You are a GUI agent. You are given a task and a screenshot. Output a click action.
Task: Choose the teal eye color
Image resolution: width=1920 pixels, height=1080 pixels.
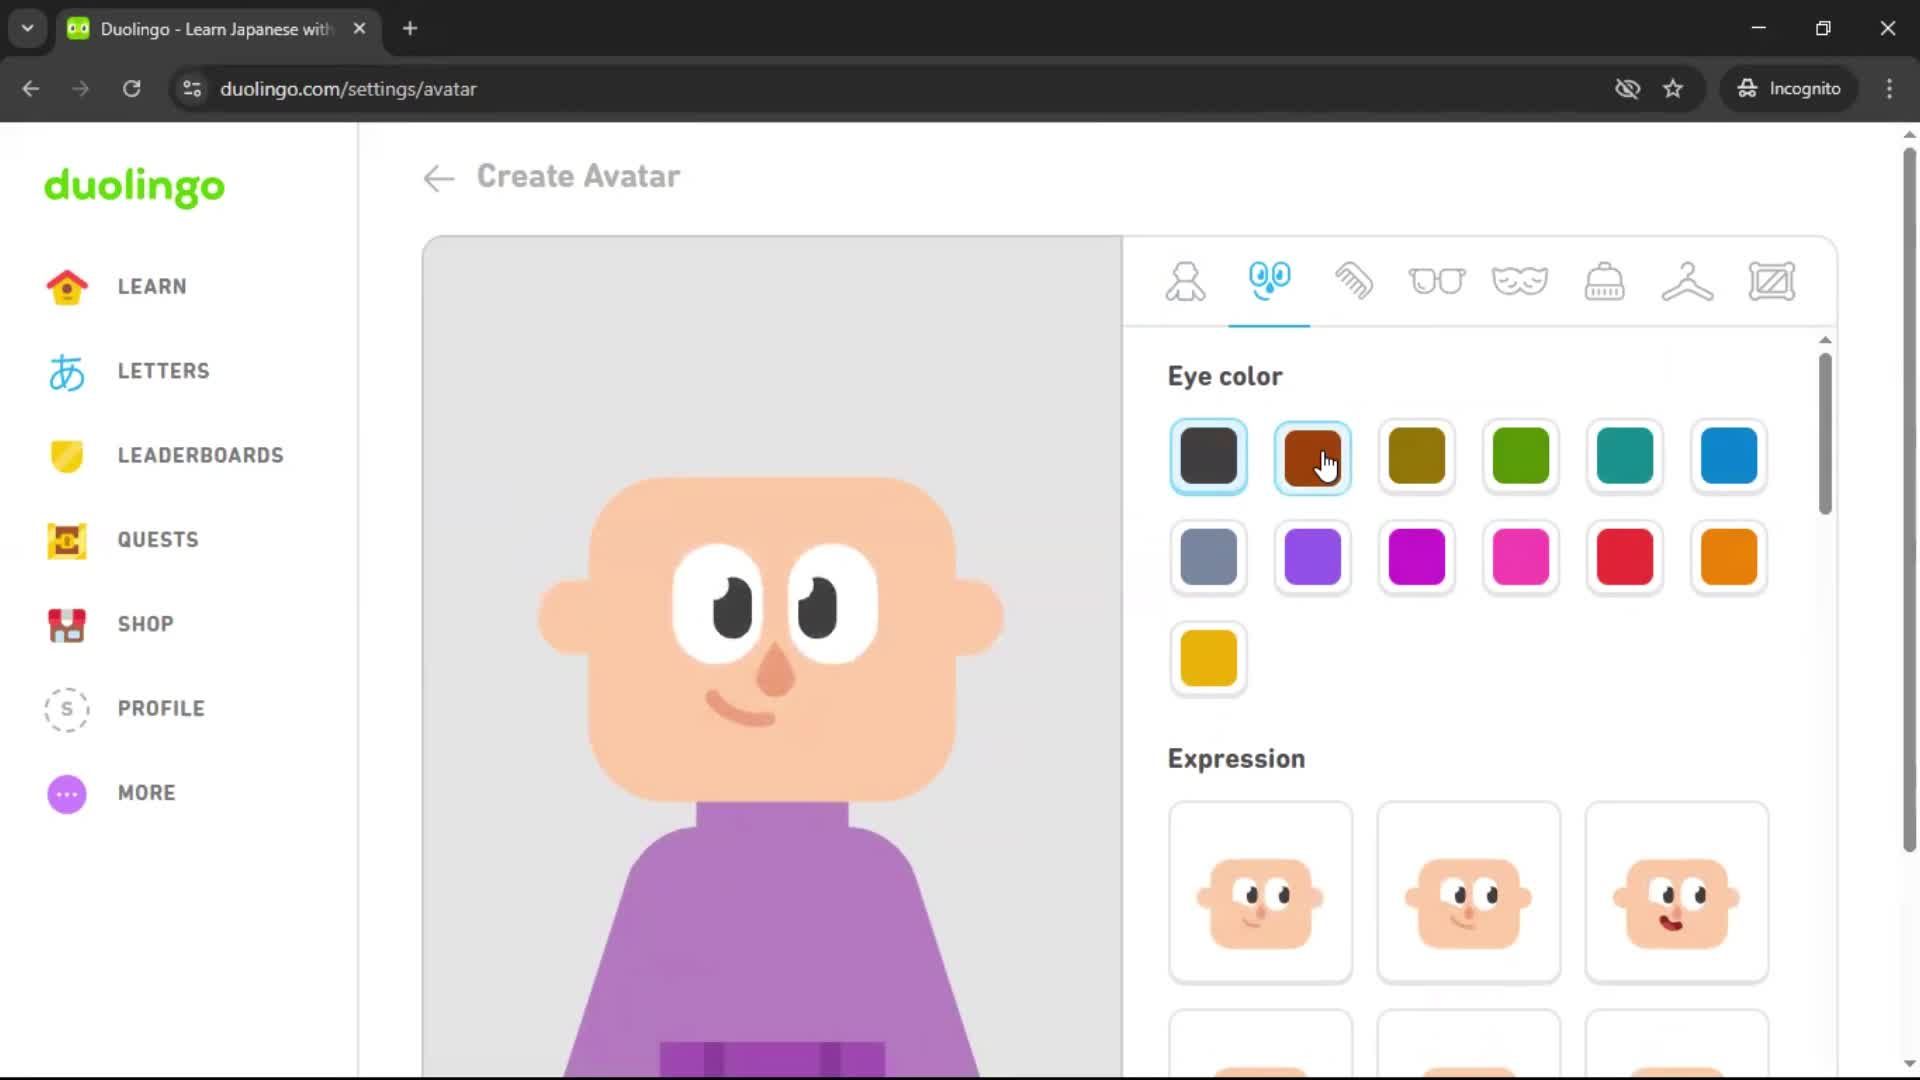(1624, 456)
